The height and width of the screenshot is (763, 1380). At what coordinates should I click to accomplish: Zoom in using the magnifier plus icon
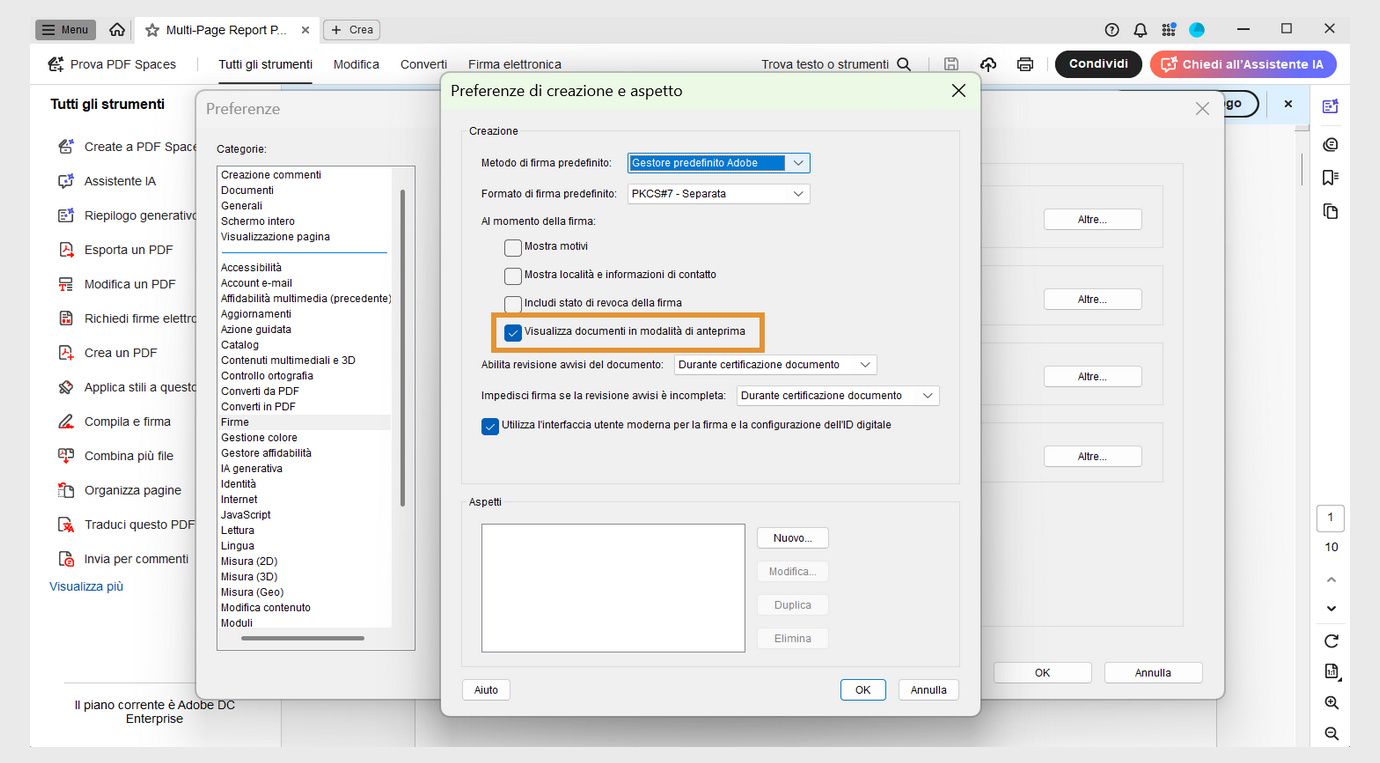(x=1330, y=702)
